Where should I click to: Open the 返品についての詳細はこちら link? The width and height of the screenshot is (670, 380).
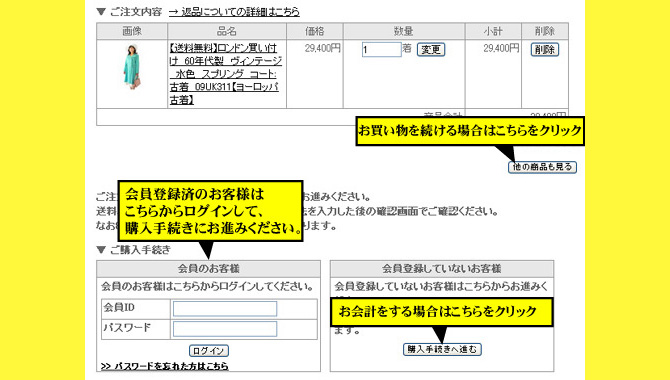pos(234,12)
